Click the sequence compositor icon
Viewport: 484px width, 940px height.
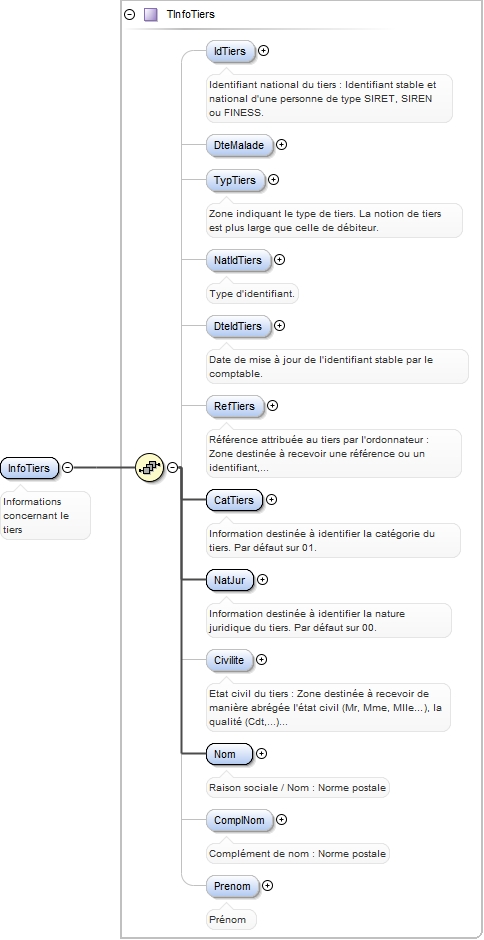[149, 468]
